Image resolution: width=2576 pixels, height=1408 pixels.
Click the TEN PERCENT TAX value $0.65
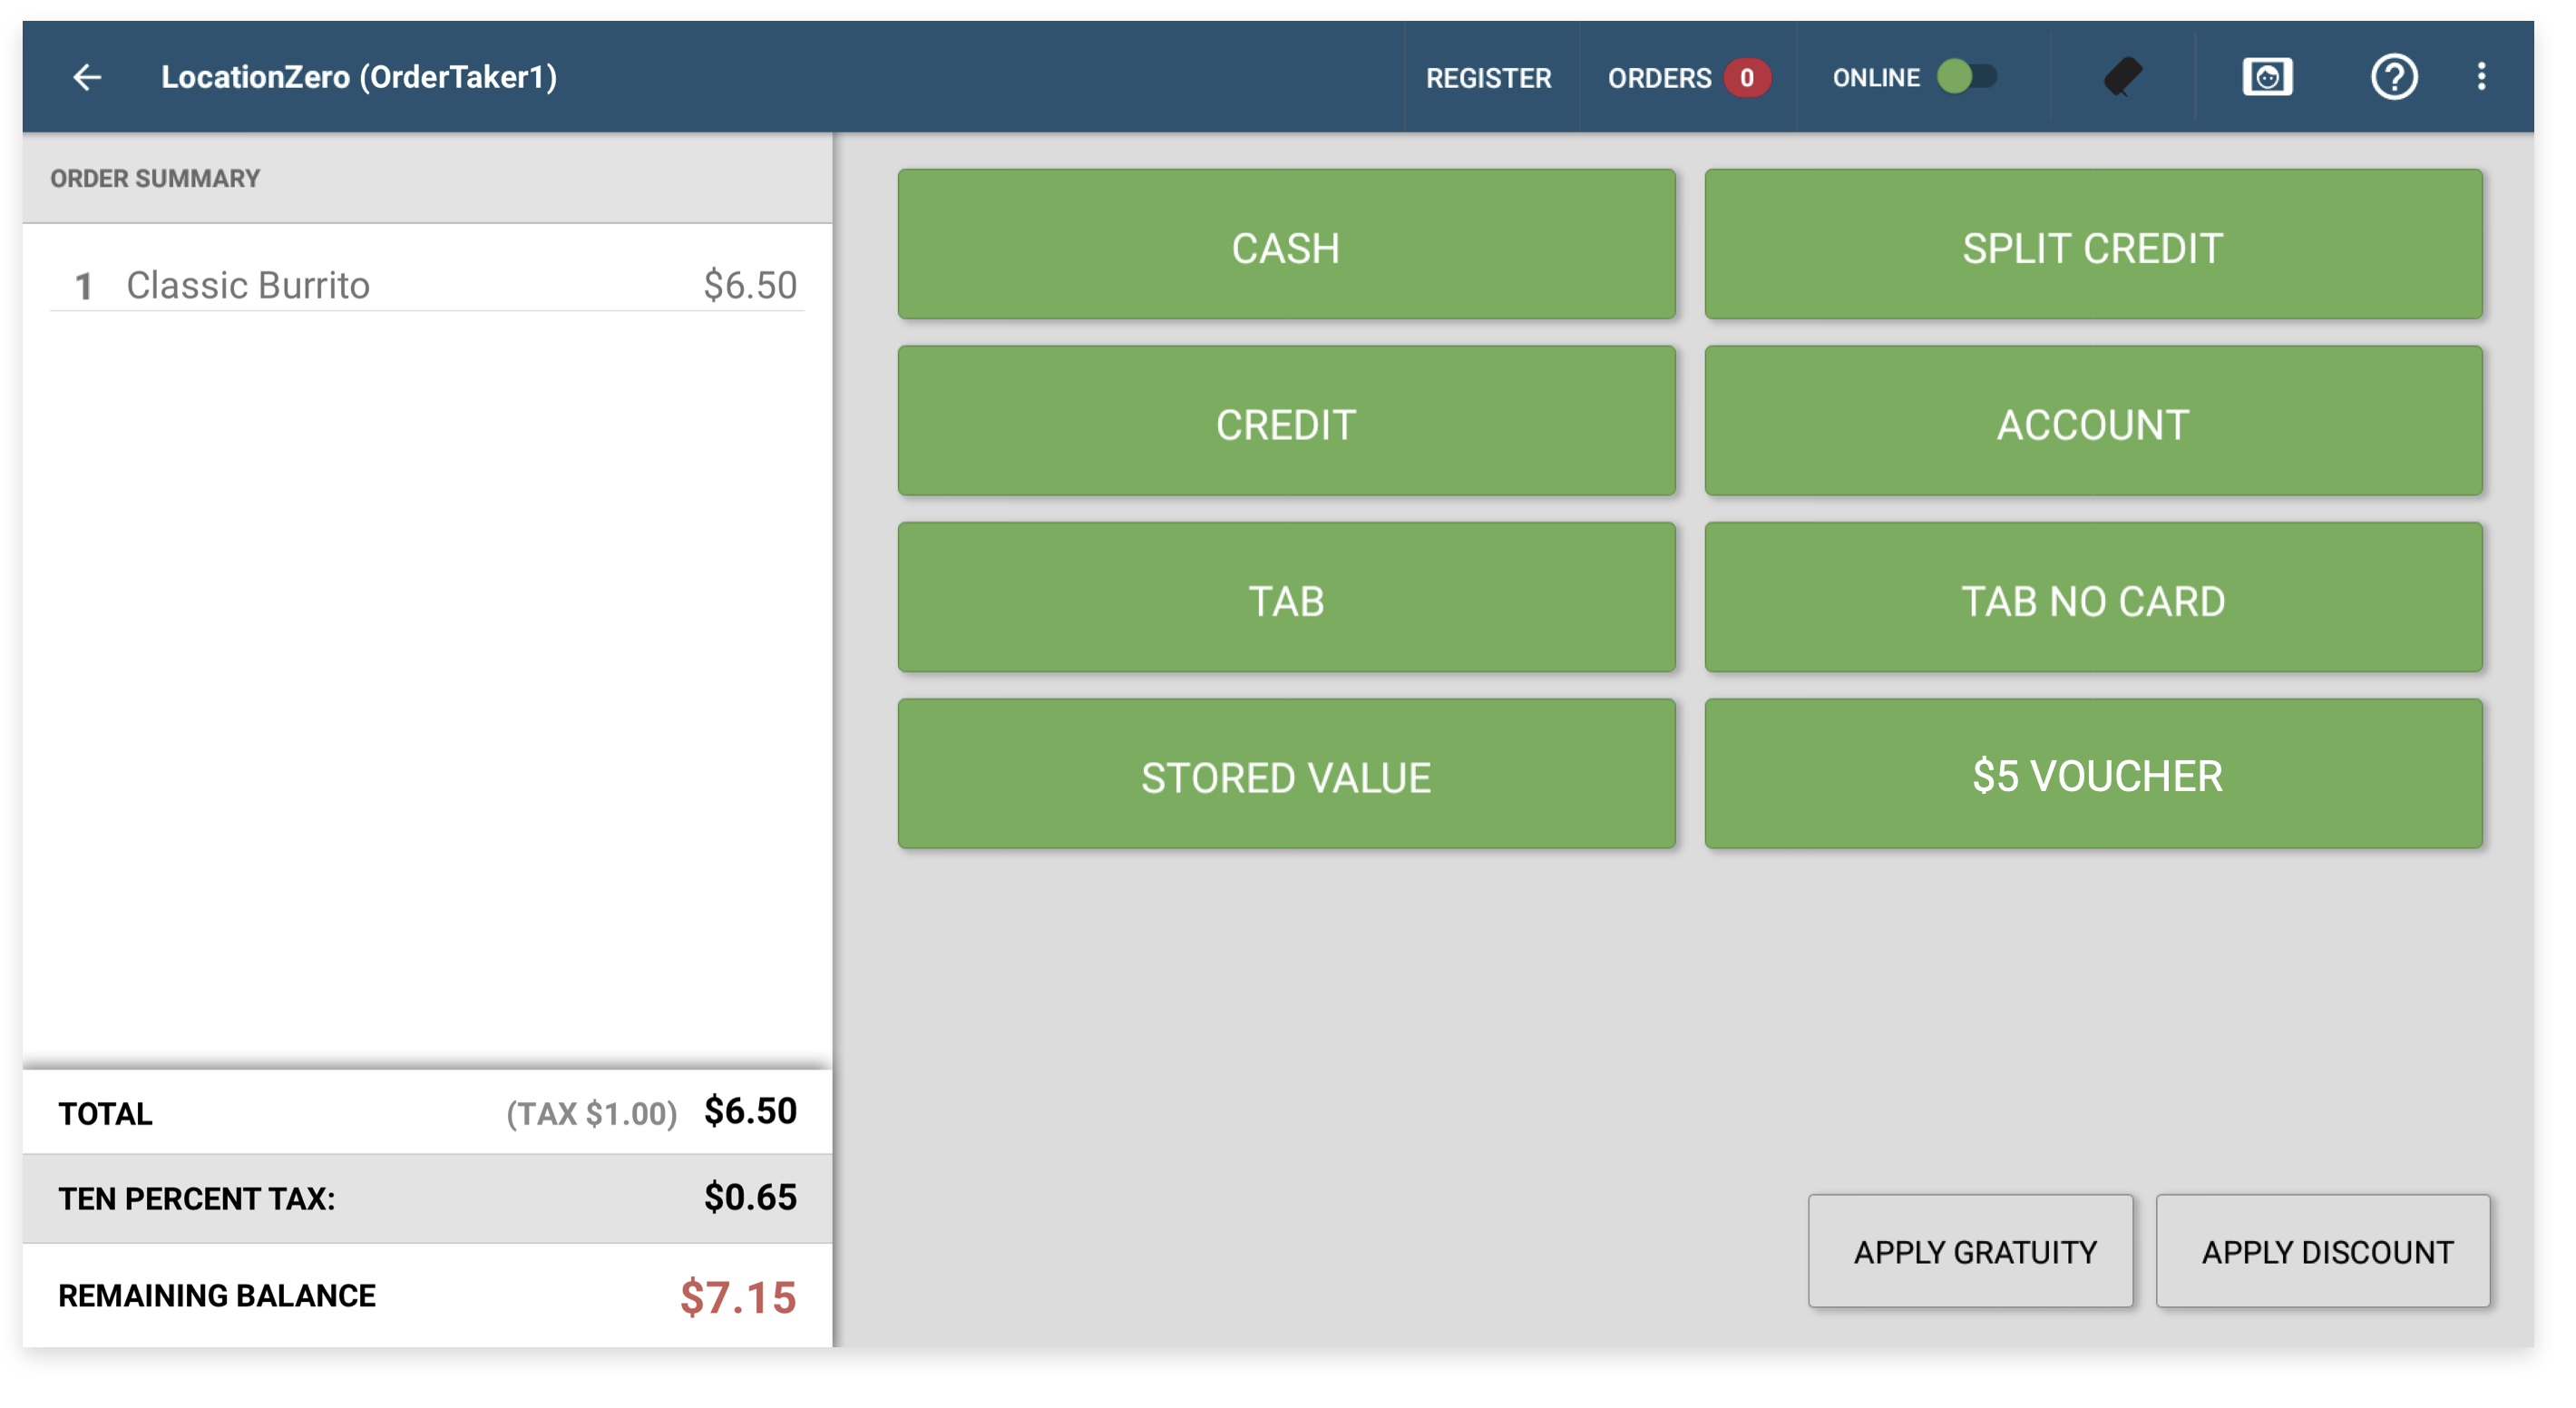pos(750,1197)
